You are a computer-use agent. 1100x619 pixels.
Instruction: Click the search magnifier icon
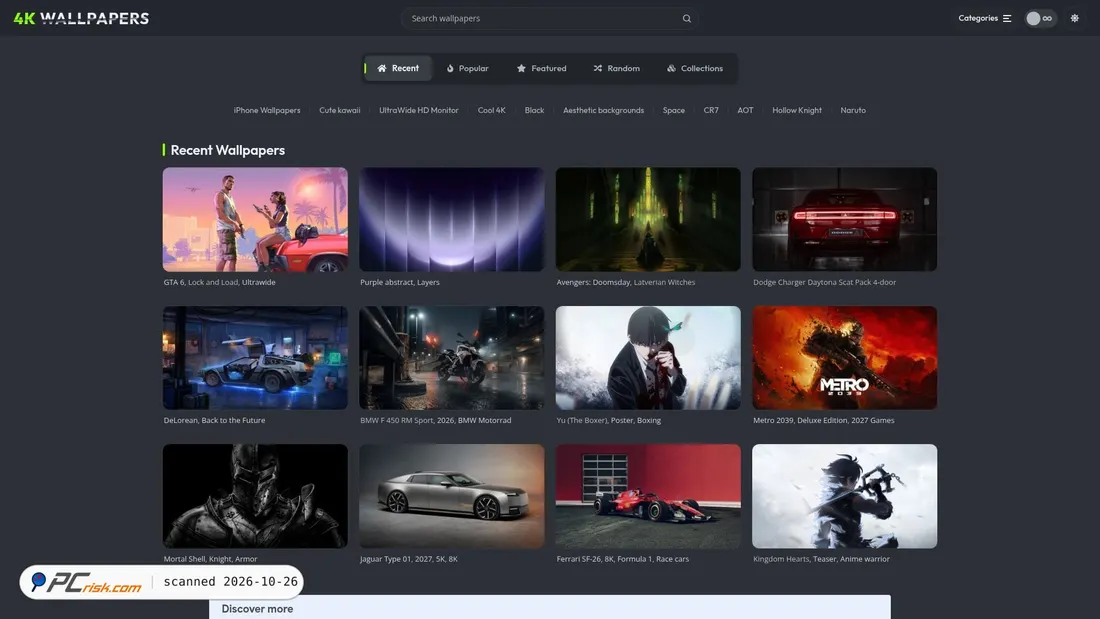tap(687, 19)
